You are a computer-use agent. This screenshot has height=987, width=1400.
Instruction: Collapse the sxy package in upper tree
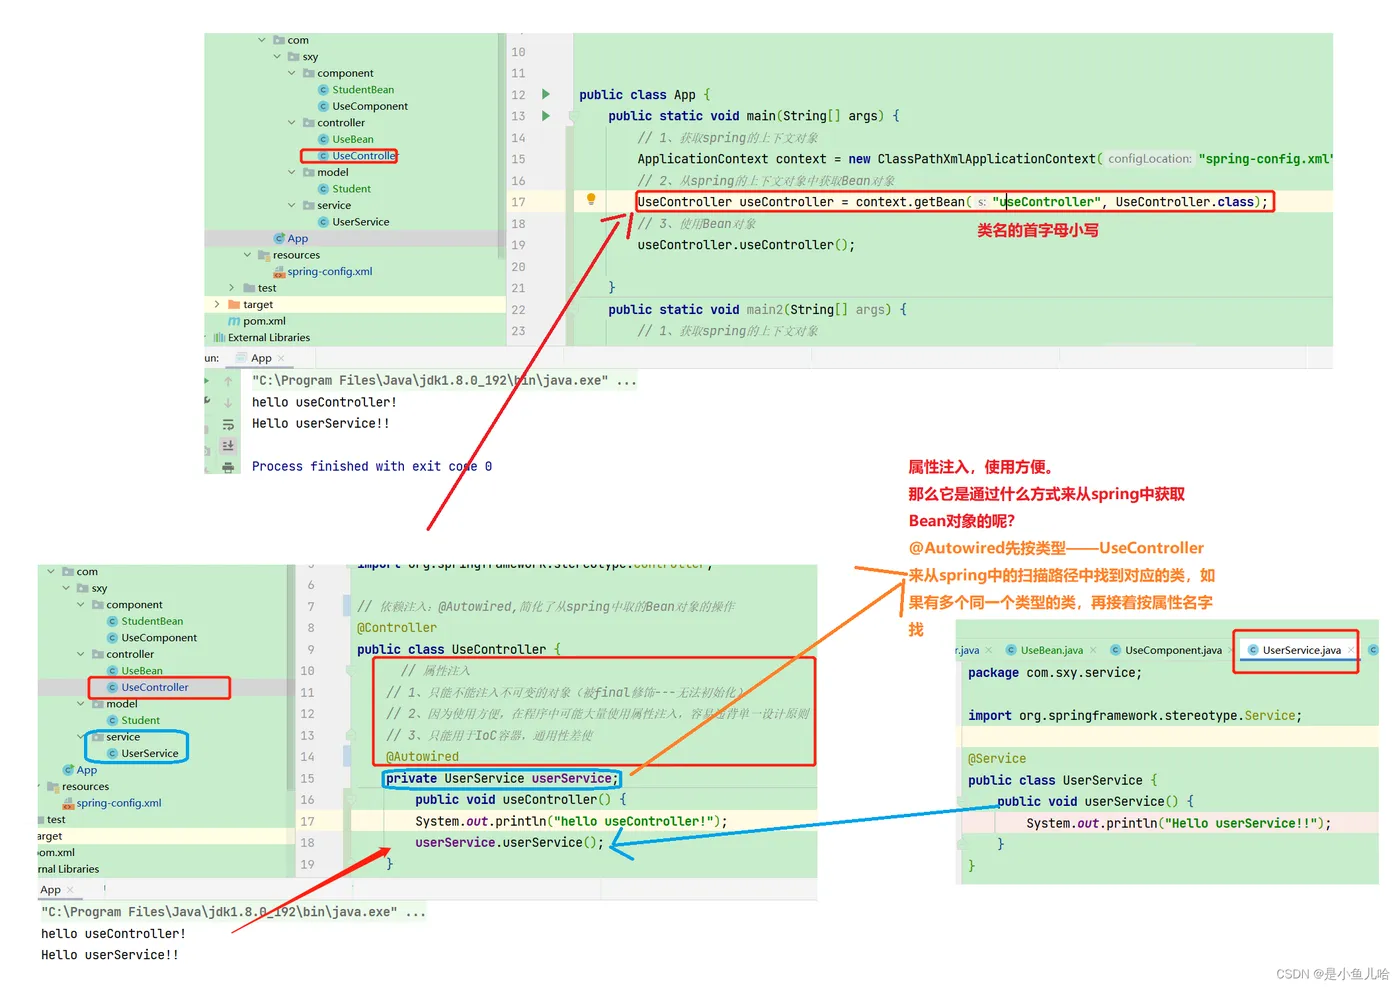(277, 57)
